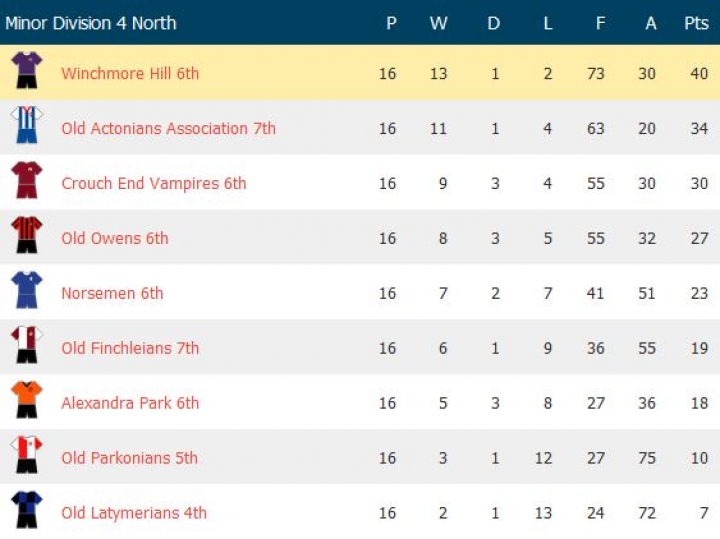720x539 pixels.
Task: Open Crouch End Vampires 6th link
Action: (153, 183)
